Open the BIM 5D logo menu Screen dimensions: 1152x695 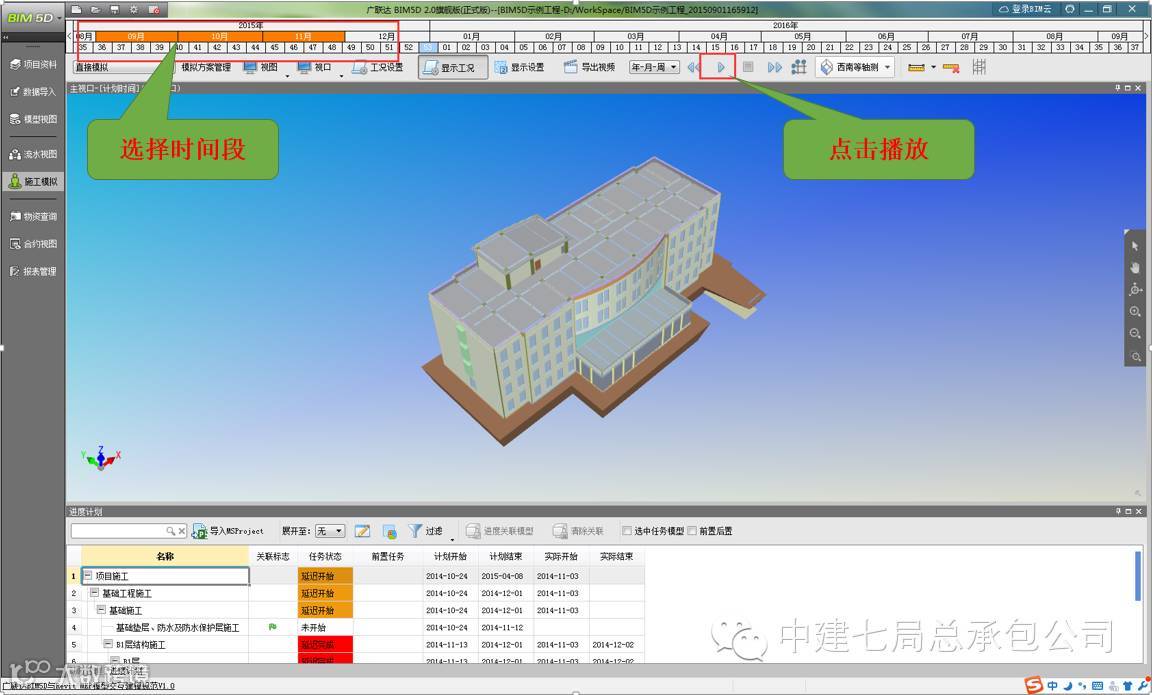click(32, 18)
